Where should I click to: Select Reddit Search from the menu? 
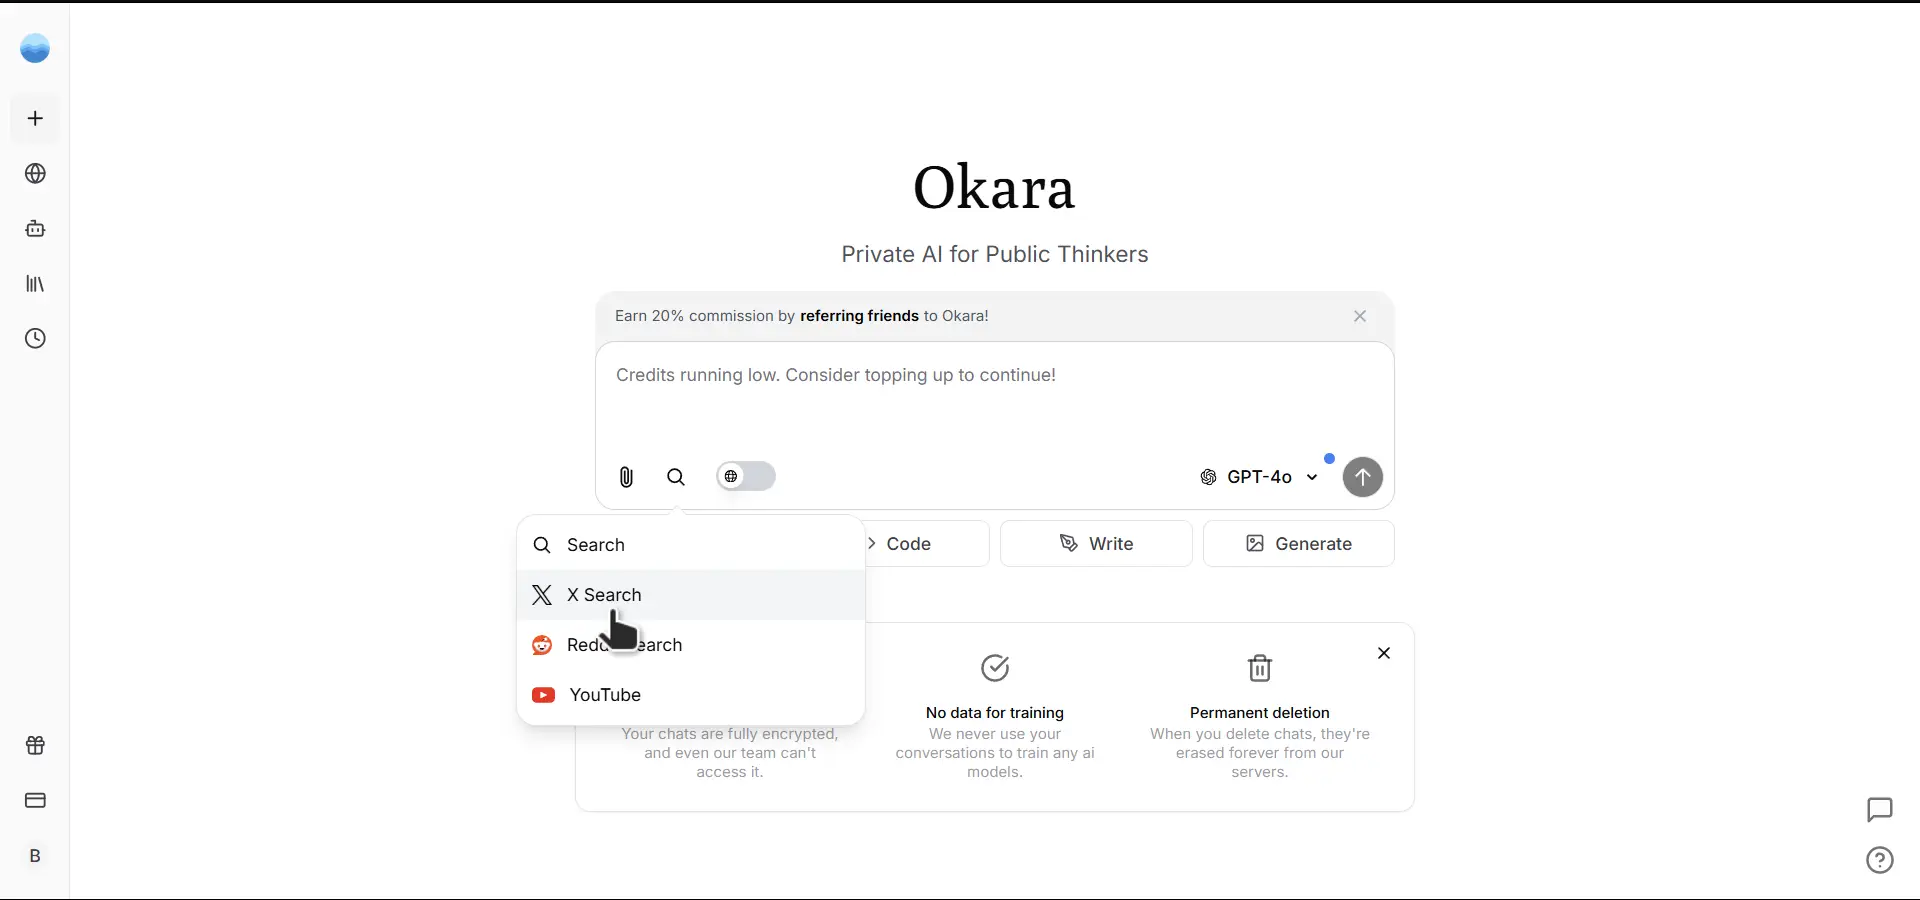624,645
